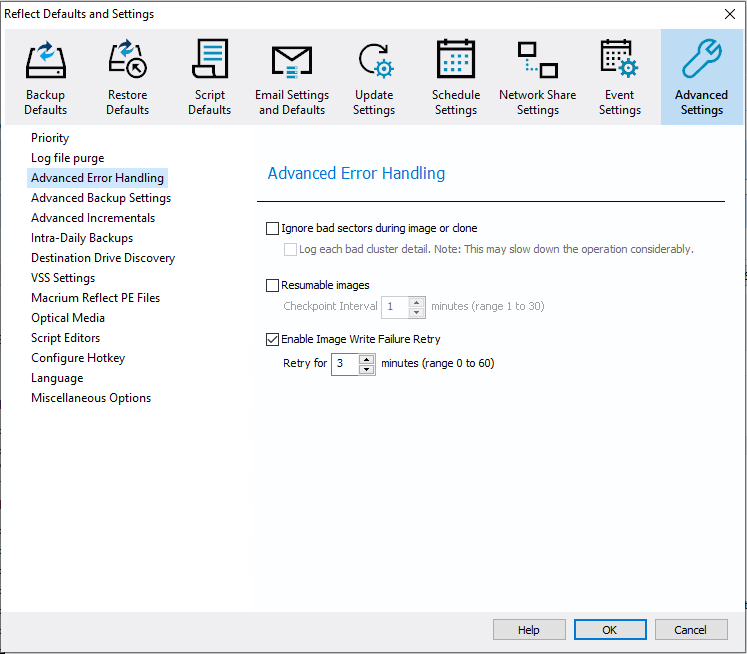Viewport: 747px width, 654px height.
Task: Select Advanced Backup Settings in the sidebar
Action: click(x=101, y=198)
